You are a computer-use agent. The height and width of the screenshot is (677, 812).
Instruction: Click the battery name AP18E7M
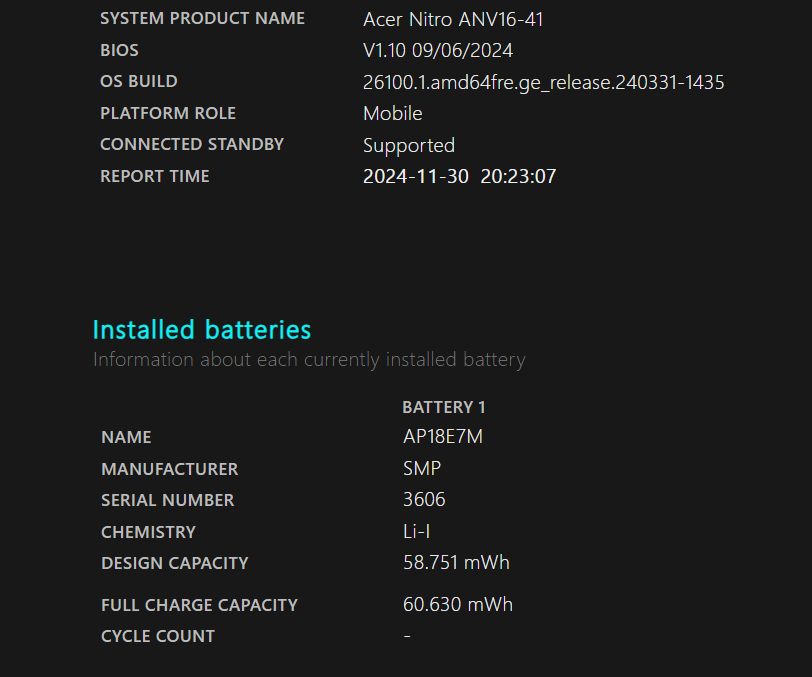click(x=442, y=437)
